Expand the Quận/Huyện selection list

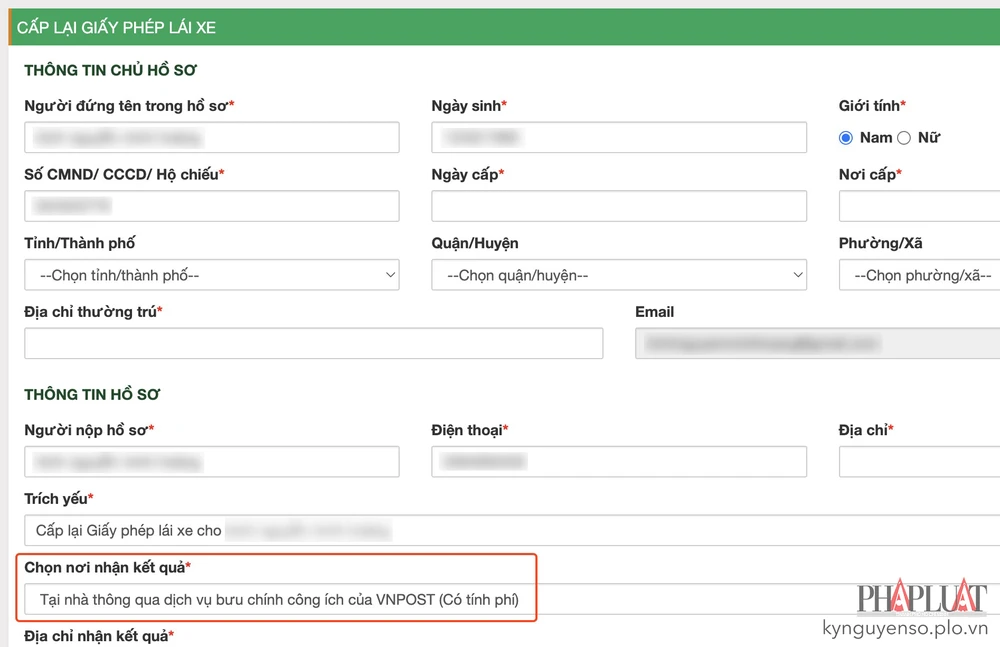click(x=619, y=275)
